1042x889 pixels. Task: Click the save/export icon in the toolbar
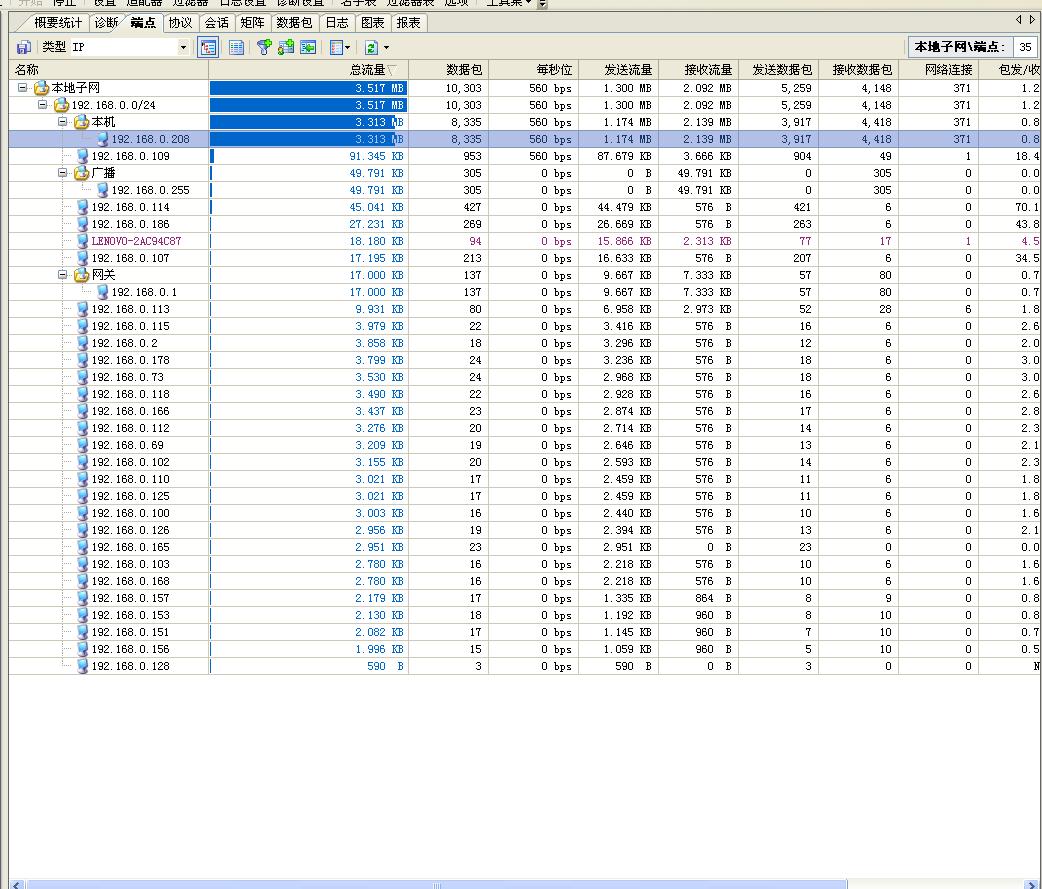point(23,47)
